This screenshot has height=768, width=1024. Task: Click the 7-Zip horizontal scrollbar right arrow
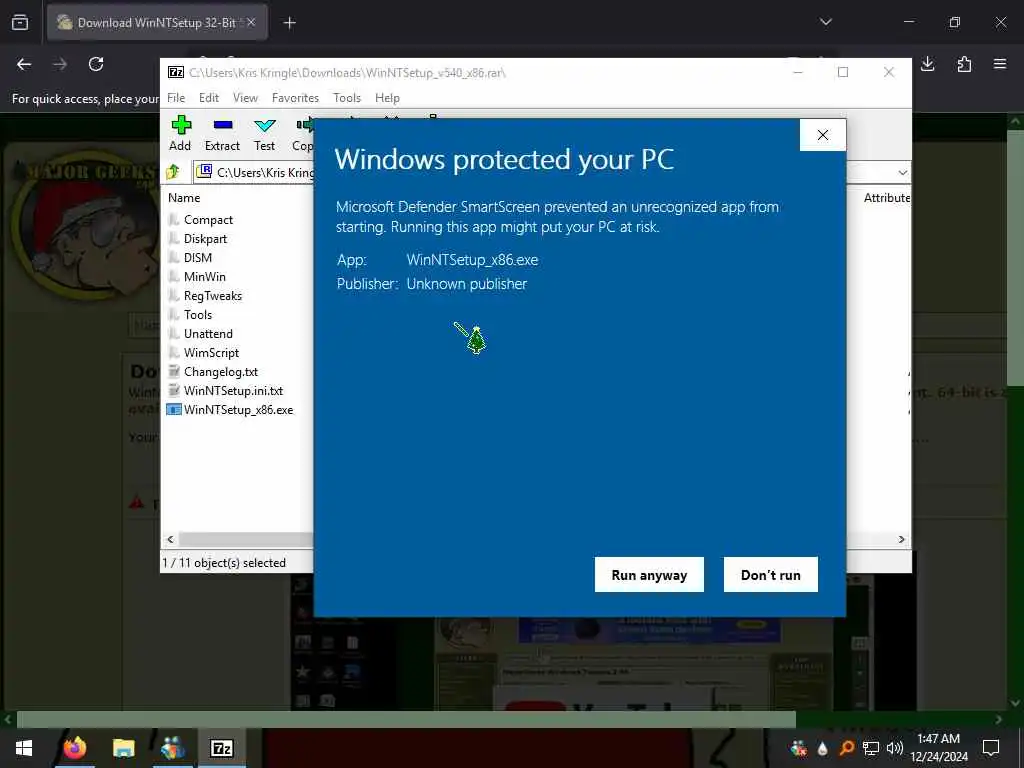pos(901,539)
